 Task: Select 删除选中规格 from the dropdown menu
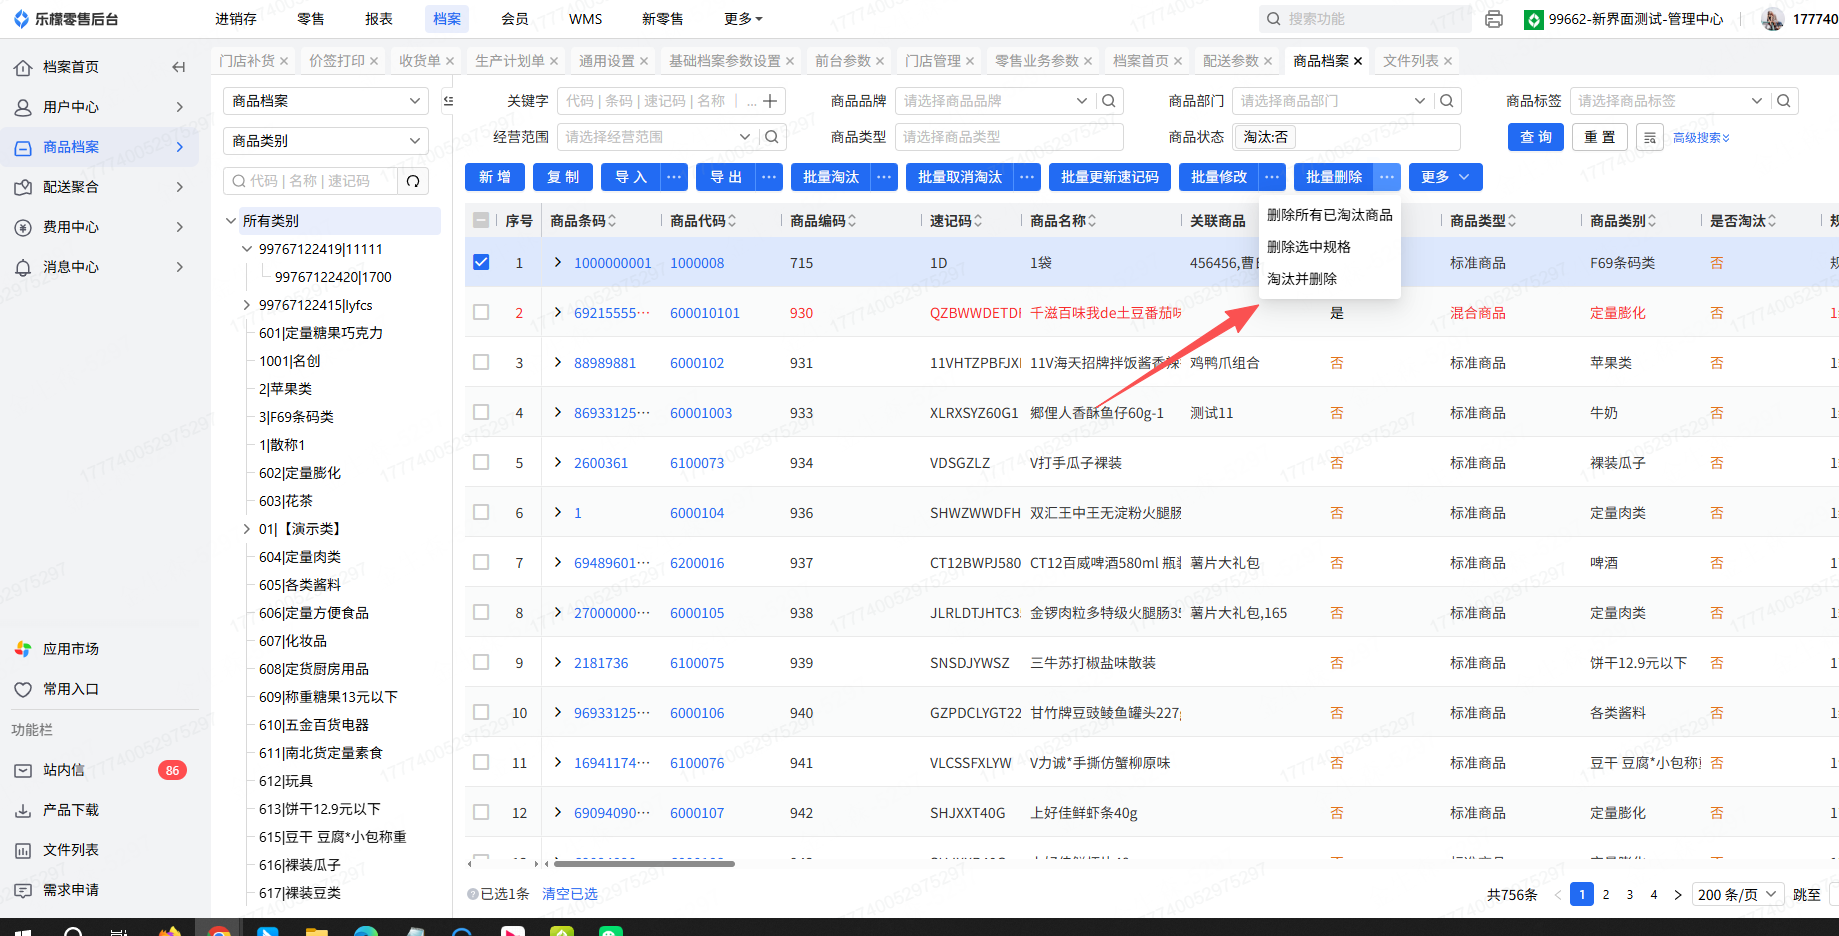pos(1308,247)
